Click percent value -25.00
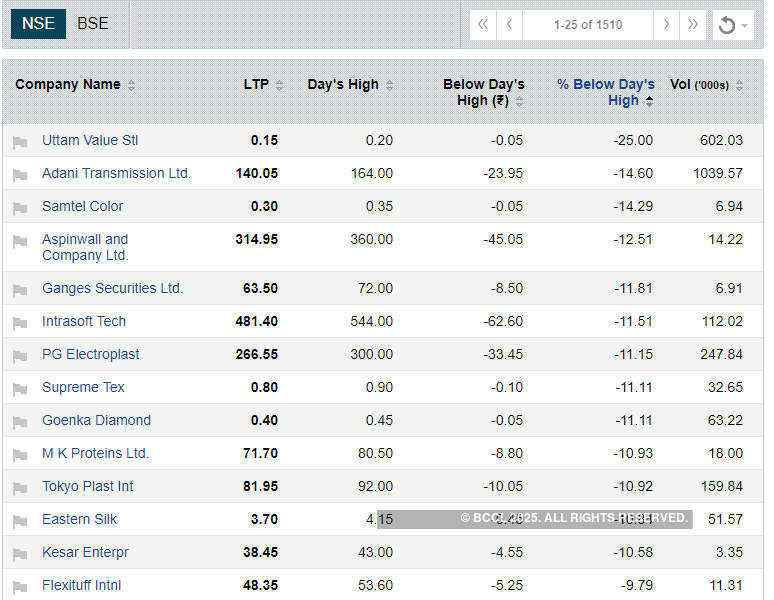Viewport: 774px width, 600px height. (x=633, y=140)
